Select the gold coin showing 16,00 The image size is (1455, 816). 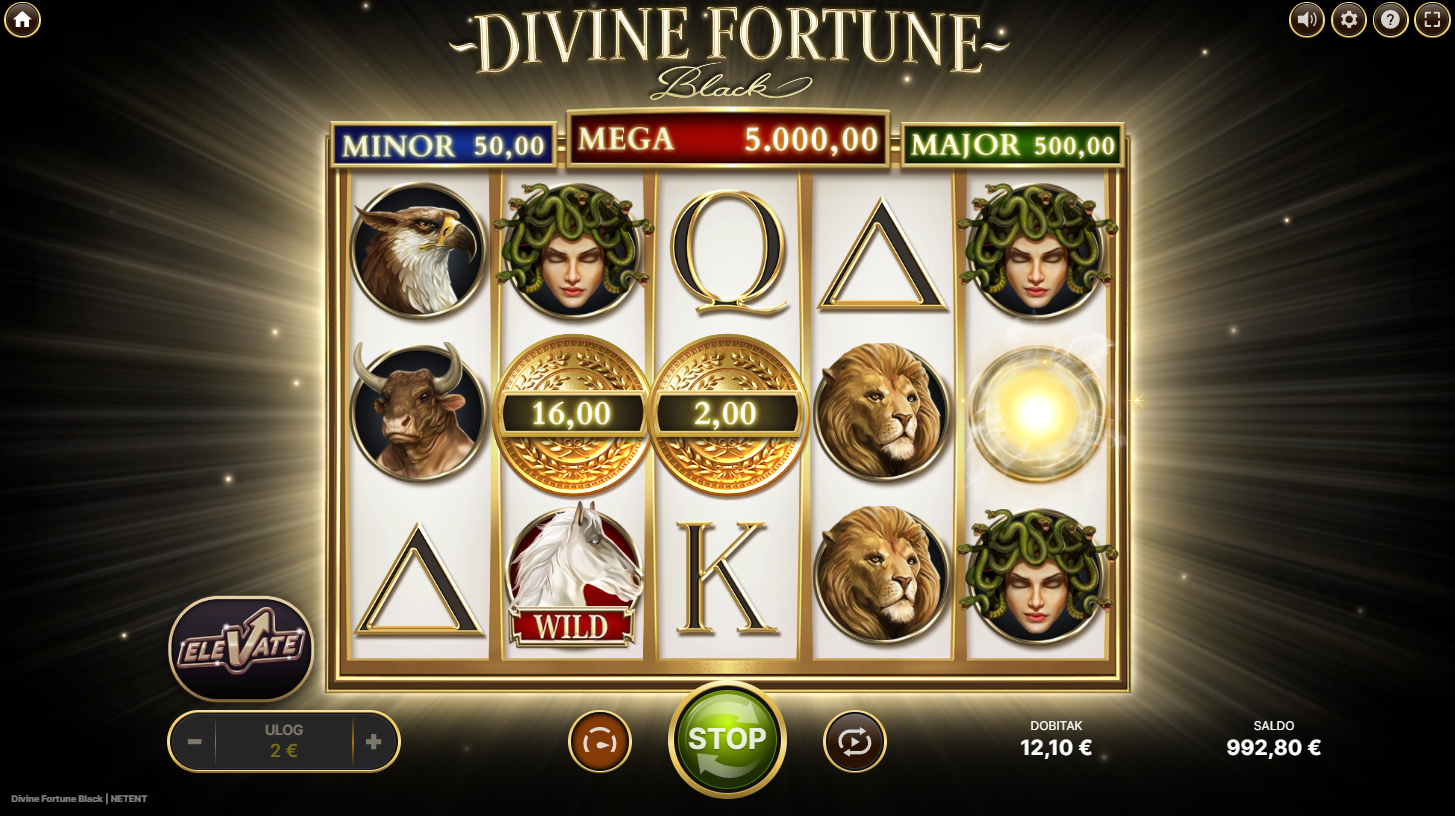pos(573,414)
